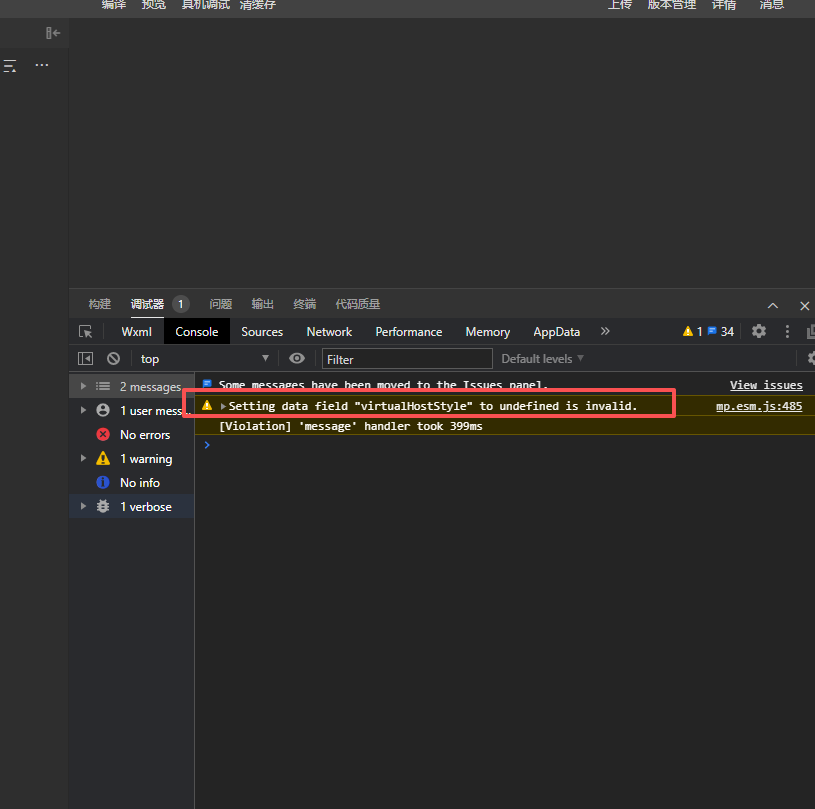The image size is (815, 809).
Task: Open DevTools settings gear
Action: pos(759,331)
